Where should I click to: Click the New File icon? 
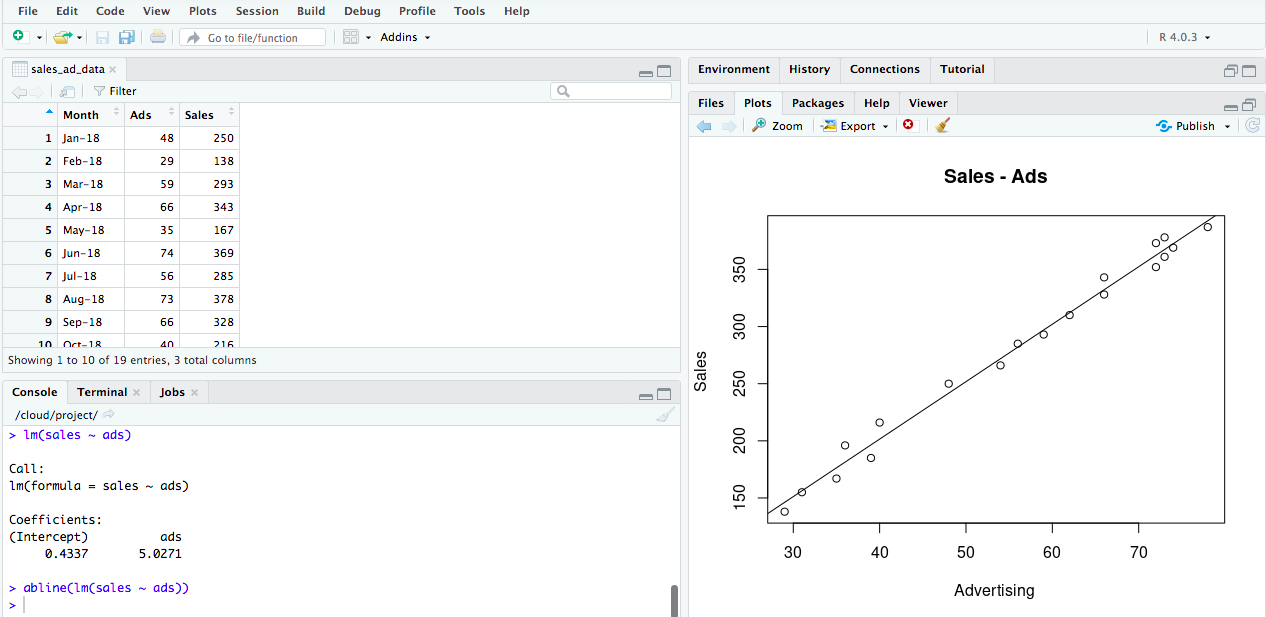pos(18,37)
